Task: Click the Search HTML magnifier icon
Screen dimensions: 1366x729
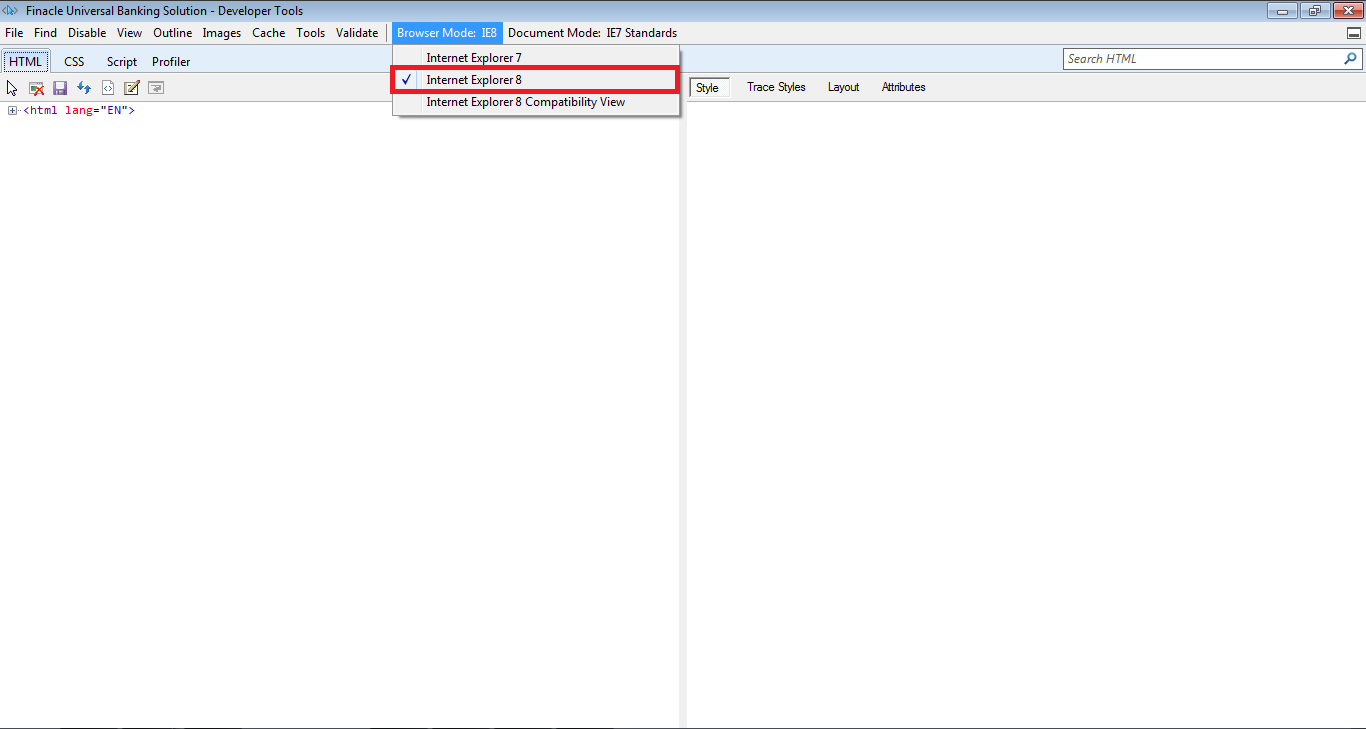Action: pos(1351,58)
